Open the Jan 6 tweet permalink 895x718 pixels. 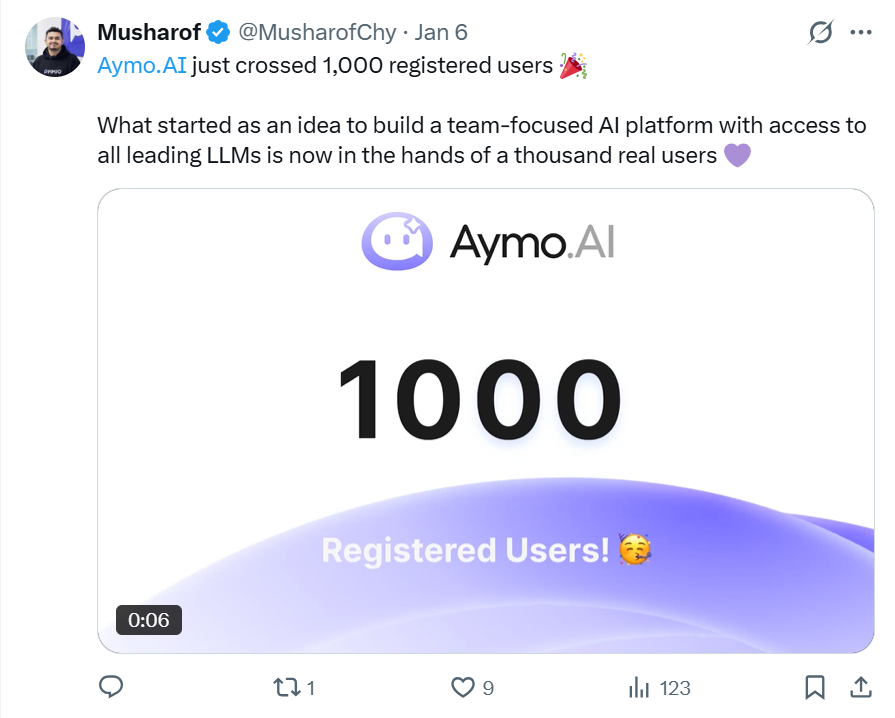pyautogui.click(x=441, y=31)
